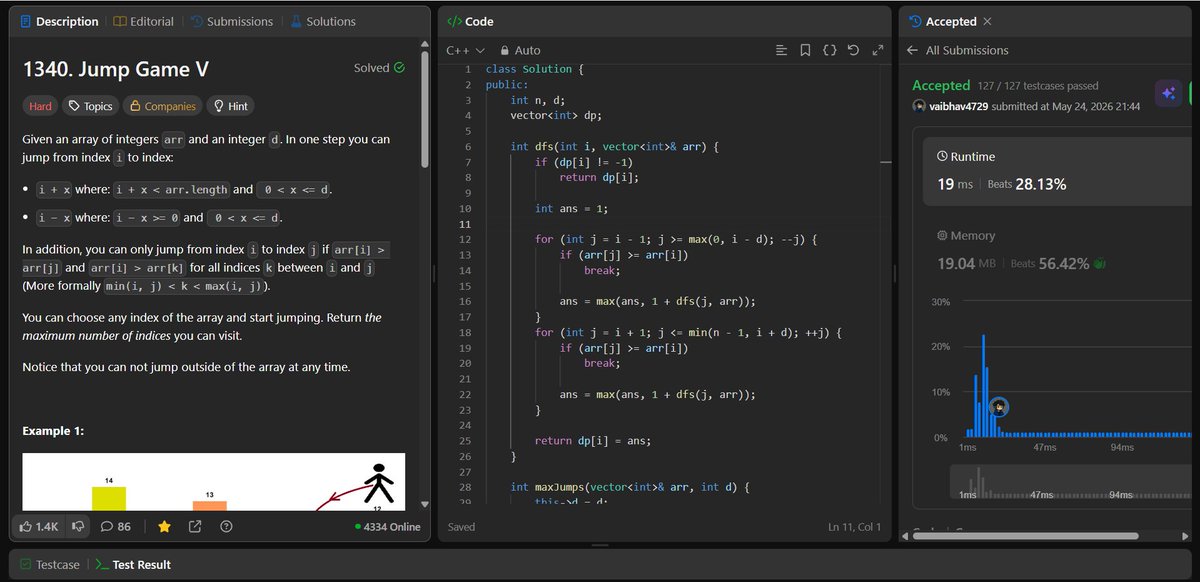Click the Topics tag button
The width and height of the screenshot is (1200, 582).
click(90, 106)
